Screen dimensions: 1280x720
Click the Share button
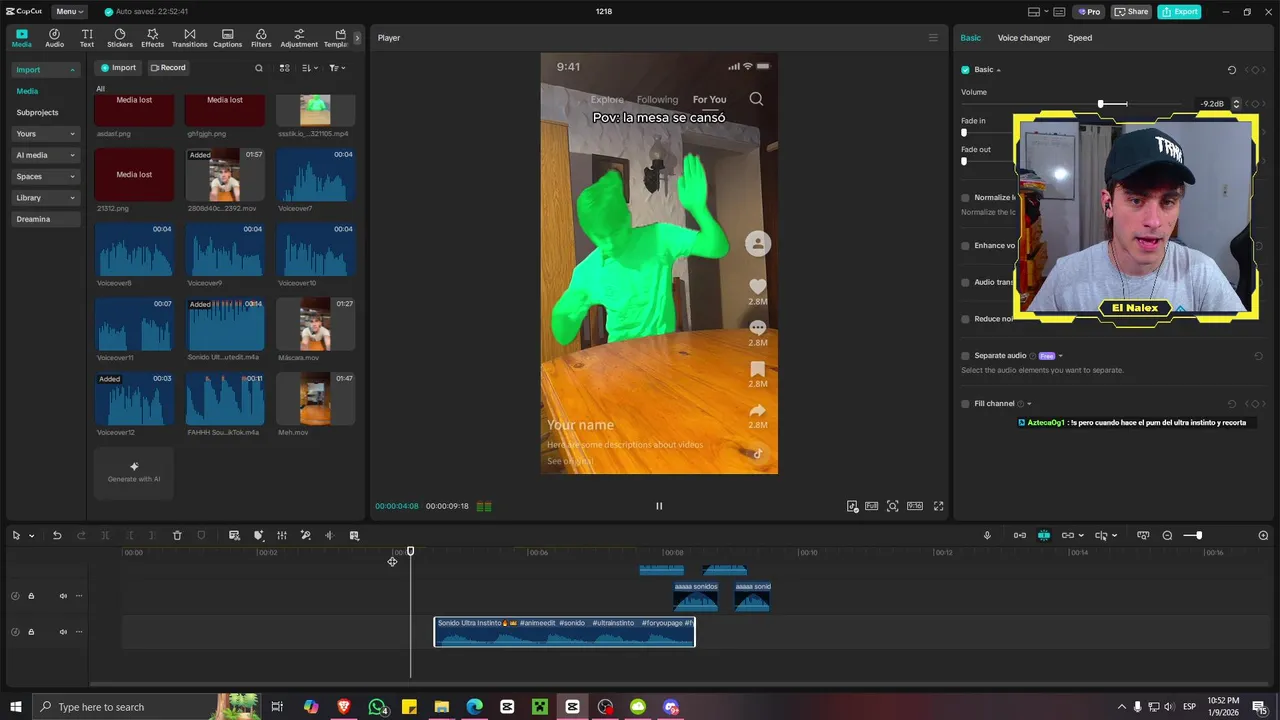(x=1132, y=12)
